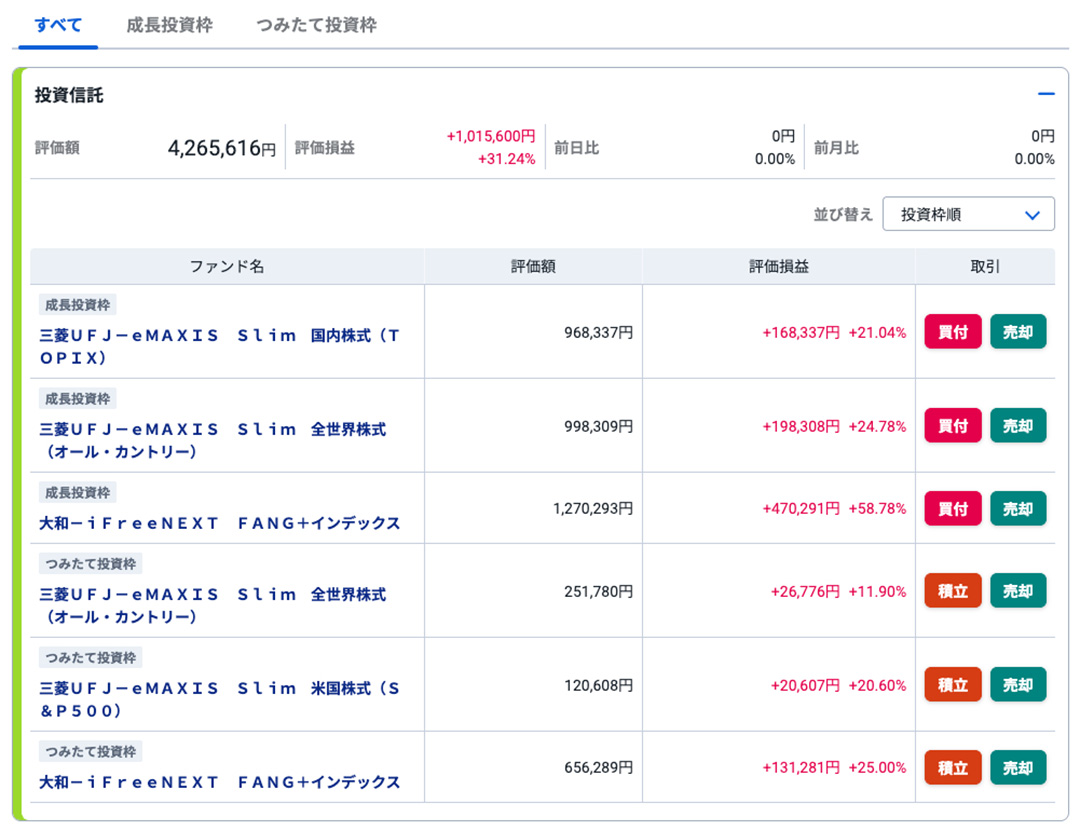Open つみたて投資枠 全世界株式 (オール・カントリー) link
Image resolution: width=1080 pixels, height=830 pixels.
tap(212, 605)
